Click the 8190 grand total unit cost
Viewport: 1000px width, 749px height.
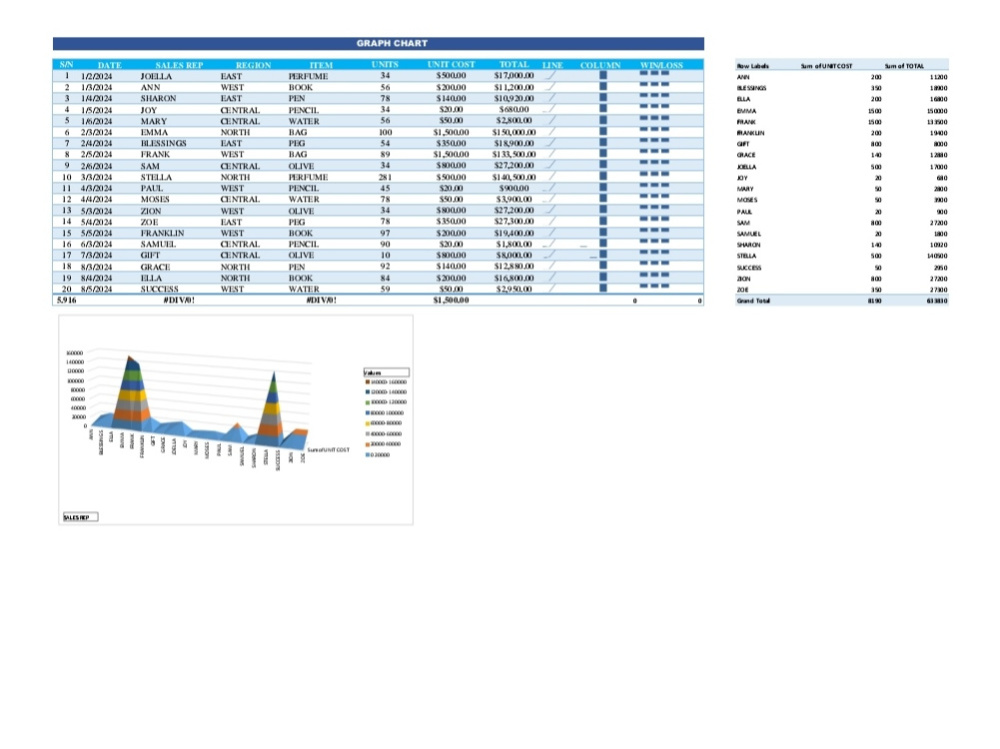point(875,300)
